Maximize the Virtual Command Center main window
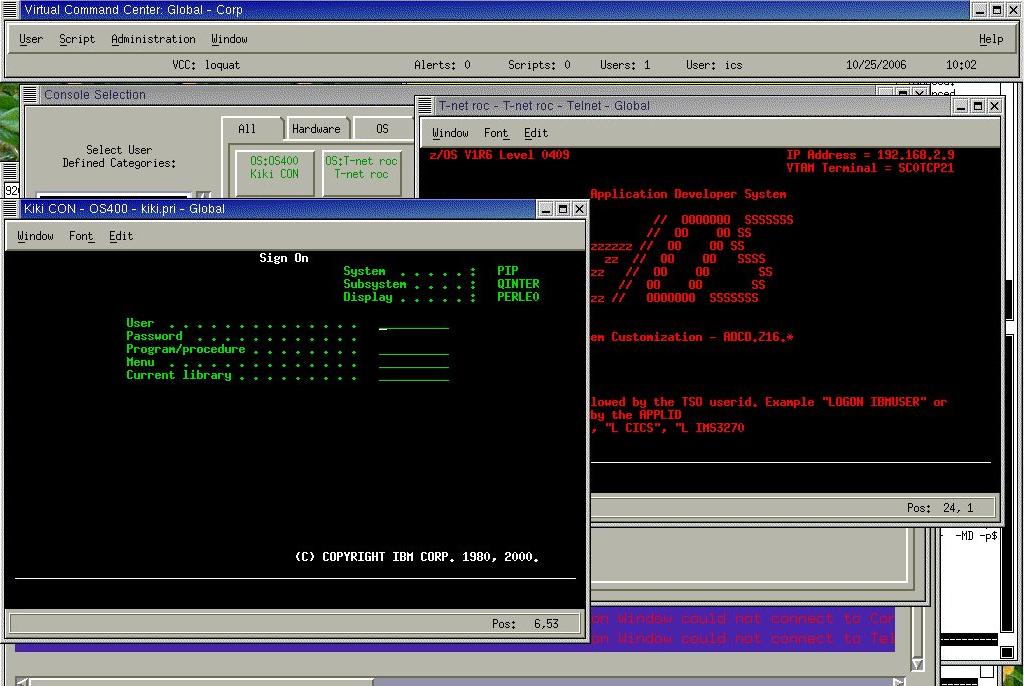Image resolution: width=1024 pixels, height=686 pixels. [x=997, y=10]
